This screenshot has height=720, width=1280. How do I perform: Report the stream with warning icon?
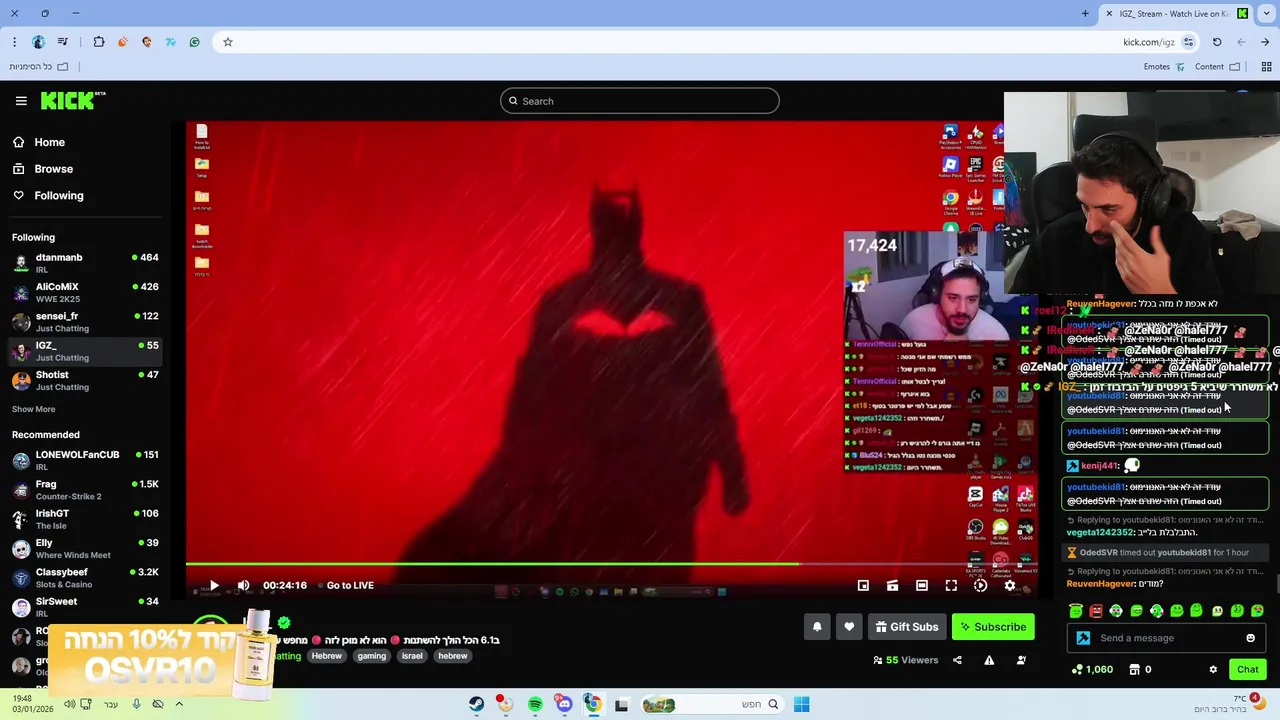click(x=989, y=660)
